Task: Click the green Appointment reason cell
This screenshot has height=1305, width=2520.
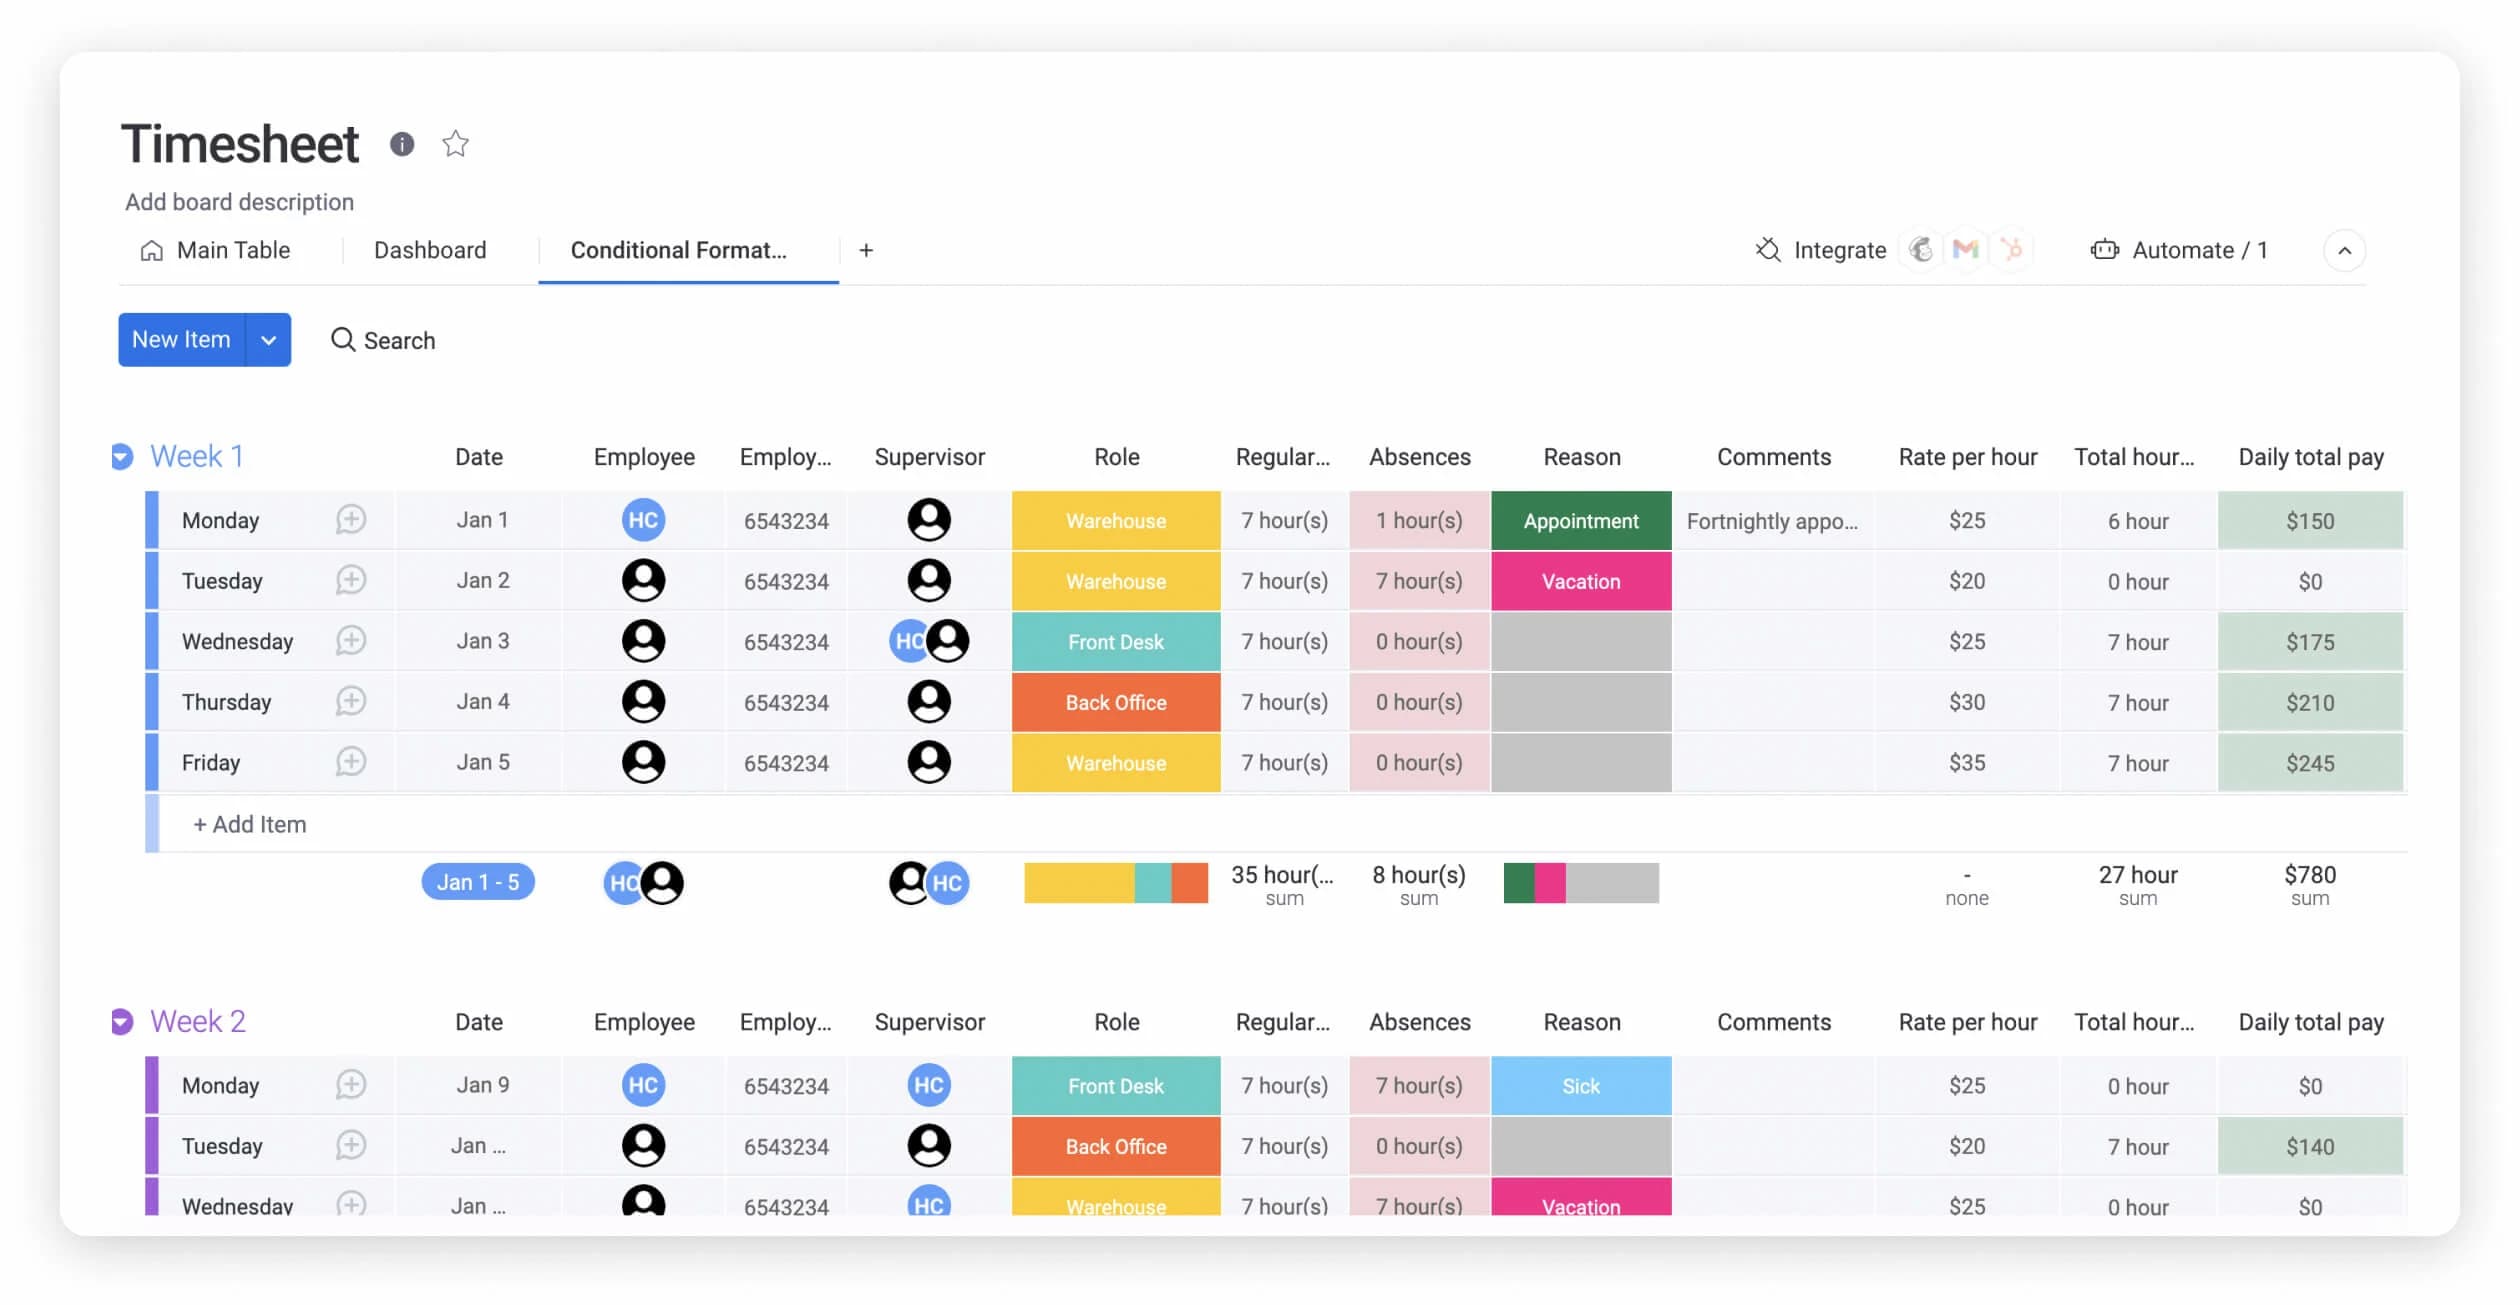Action: point(1580,521)
